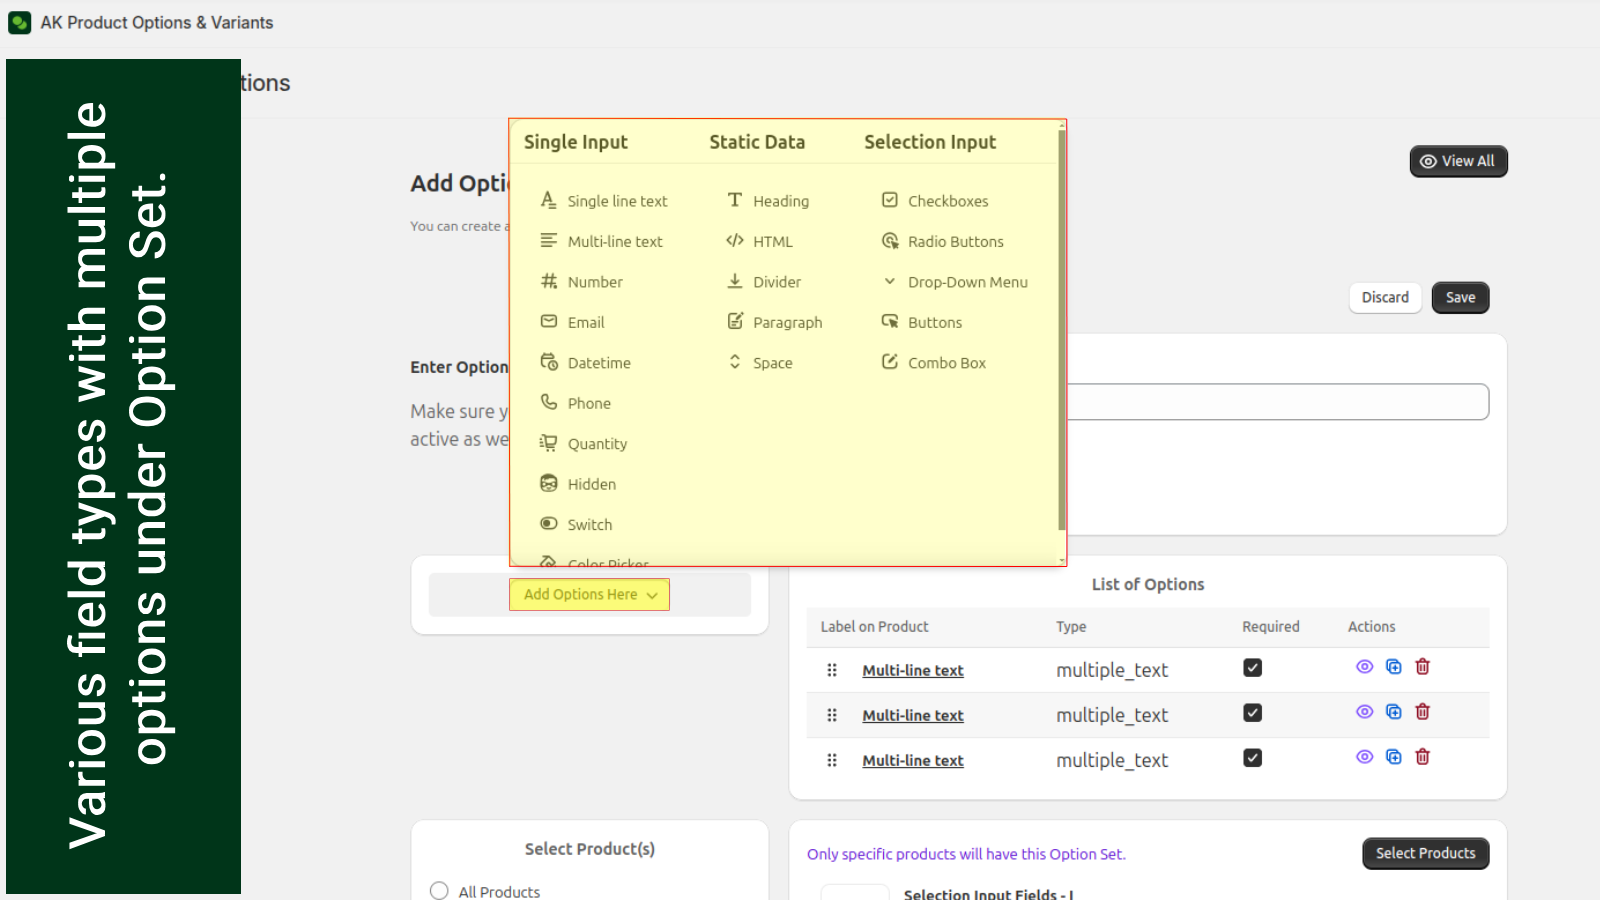Duplicate the second Multi-line text option
Image resolution: width=1600 pixels, height=900 pixels.
pyautogui.click(x=1393, y=712)
